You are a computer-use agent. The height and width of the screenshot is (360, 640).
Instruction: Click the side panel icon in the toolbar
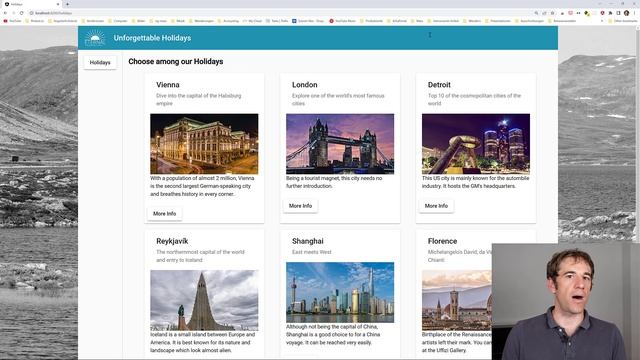(618, 13)
